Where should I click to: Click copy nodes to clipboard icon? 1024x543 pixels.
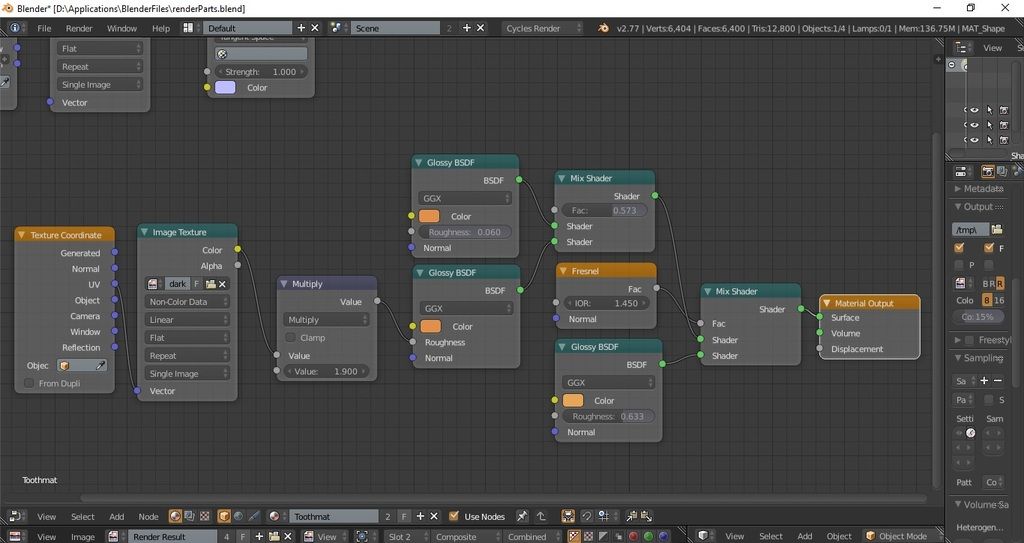[x=632, y=516]
